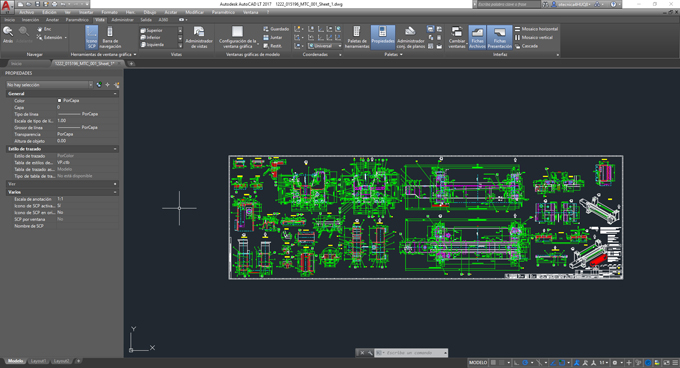Open the Cambiar ventanas dropdown

point(457,37)
